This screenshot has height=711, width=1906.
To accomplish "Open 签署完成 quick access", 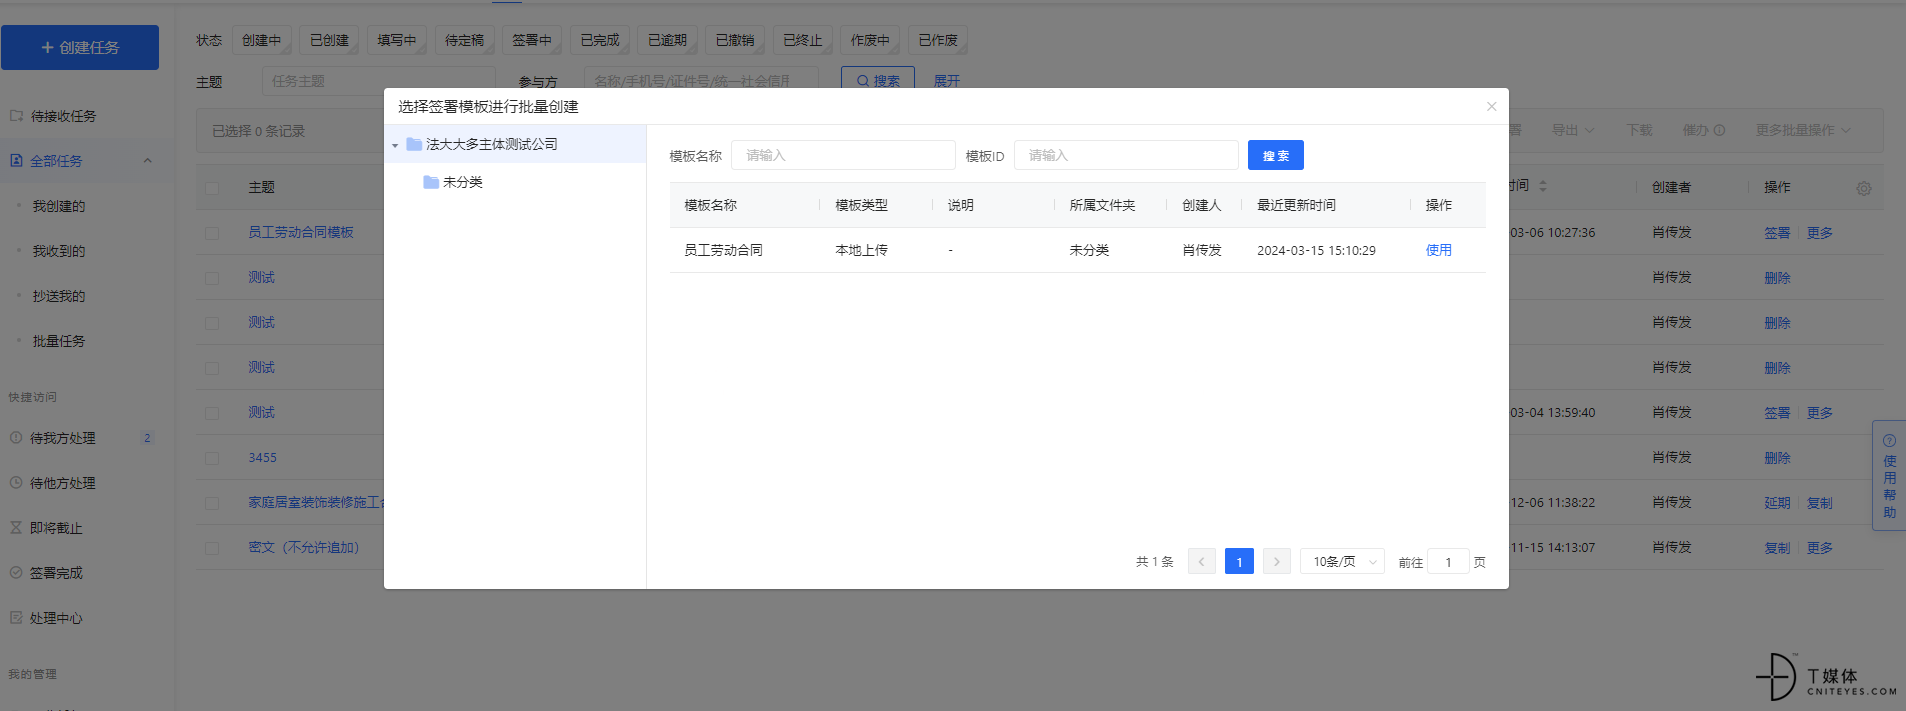I will point(56,573).
